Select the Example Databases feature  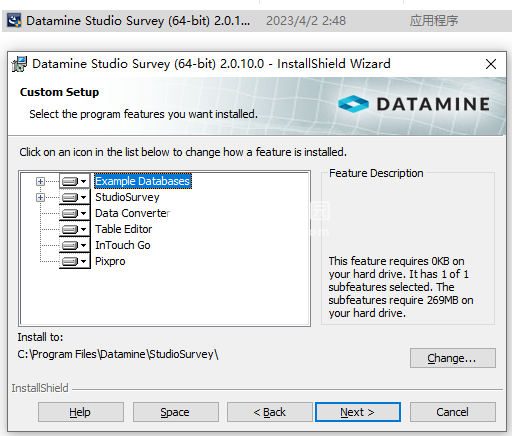tap(143, 181)
